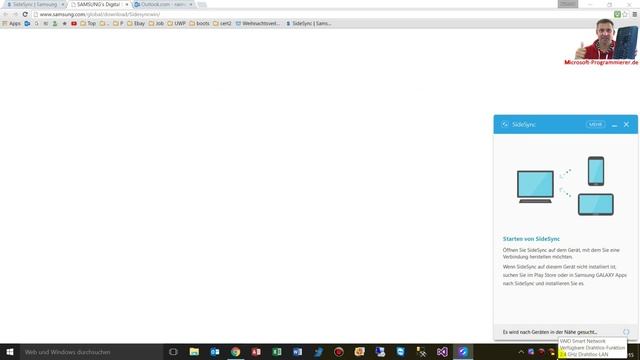Open the Job bookmark folder

pyautogui.click(x=156, y=24)
